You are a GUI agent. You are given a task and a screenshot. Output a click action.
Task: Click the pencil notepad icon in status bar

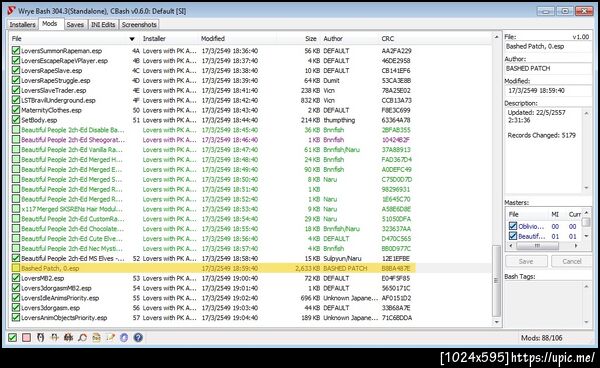click(110, 337)
